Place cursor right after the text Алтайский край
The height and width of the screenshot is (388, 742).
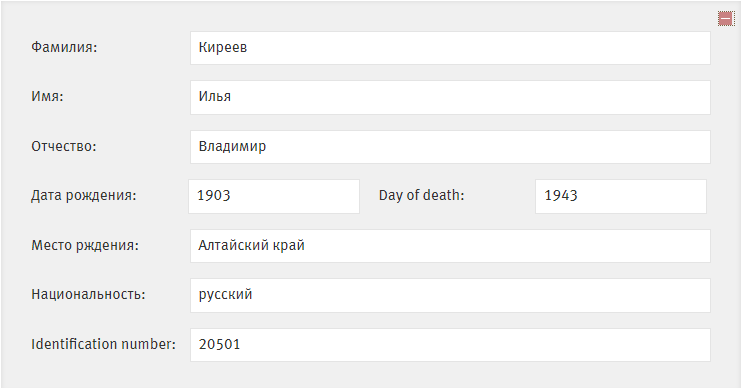click(305, 245)
